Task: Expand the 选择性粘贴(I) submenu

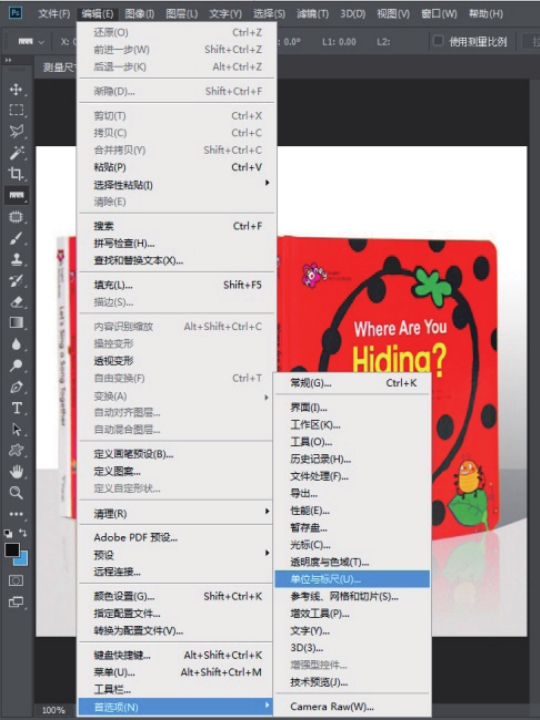Action: point(267,183)
